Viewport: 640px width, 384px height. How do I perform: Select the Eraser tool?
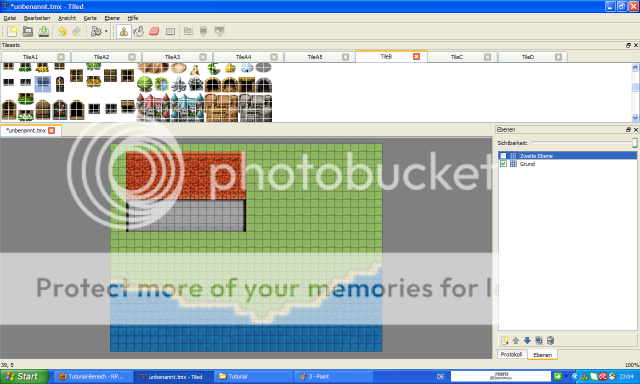point(154,31)
